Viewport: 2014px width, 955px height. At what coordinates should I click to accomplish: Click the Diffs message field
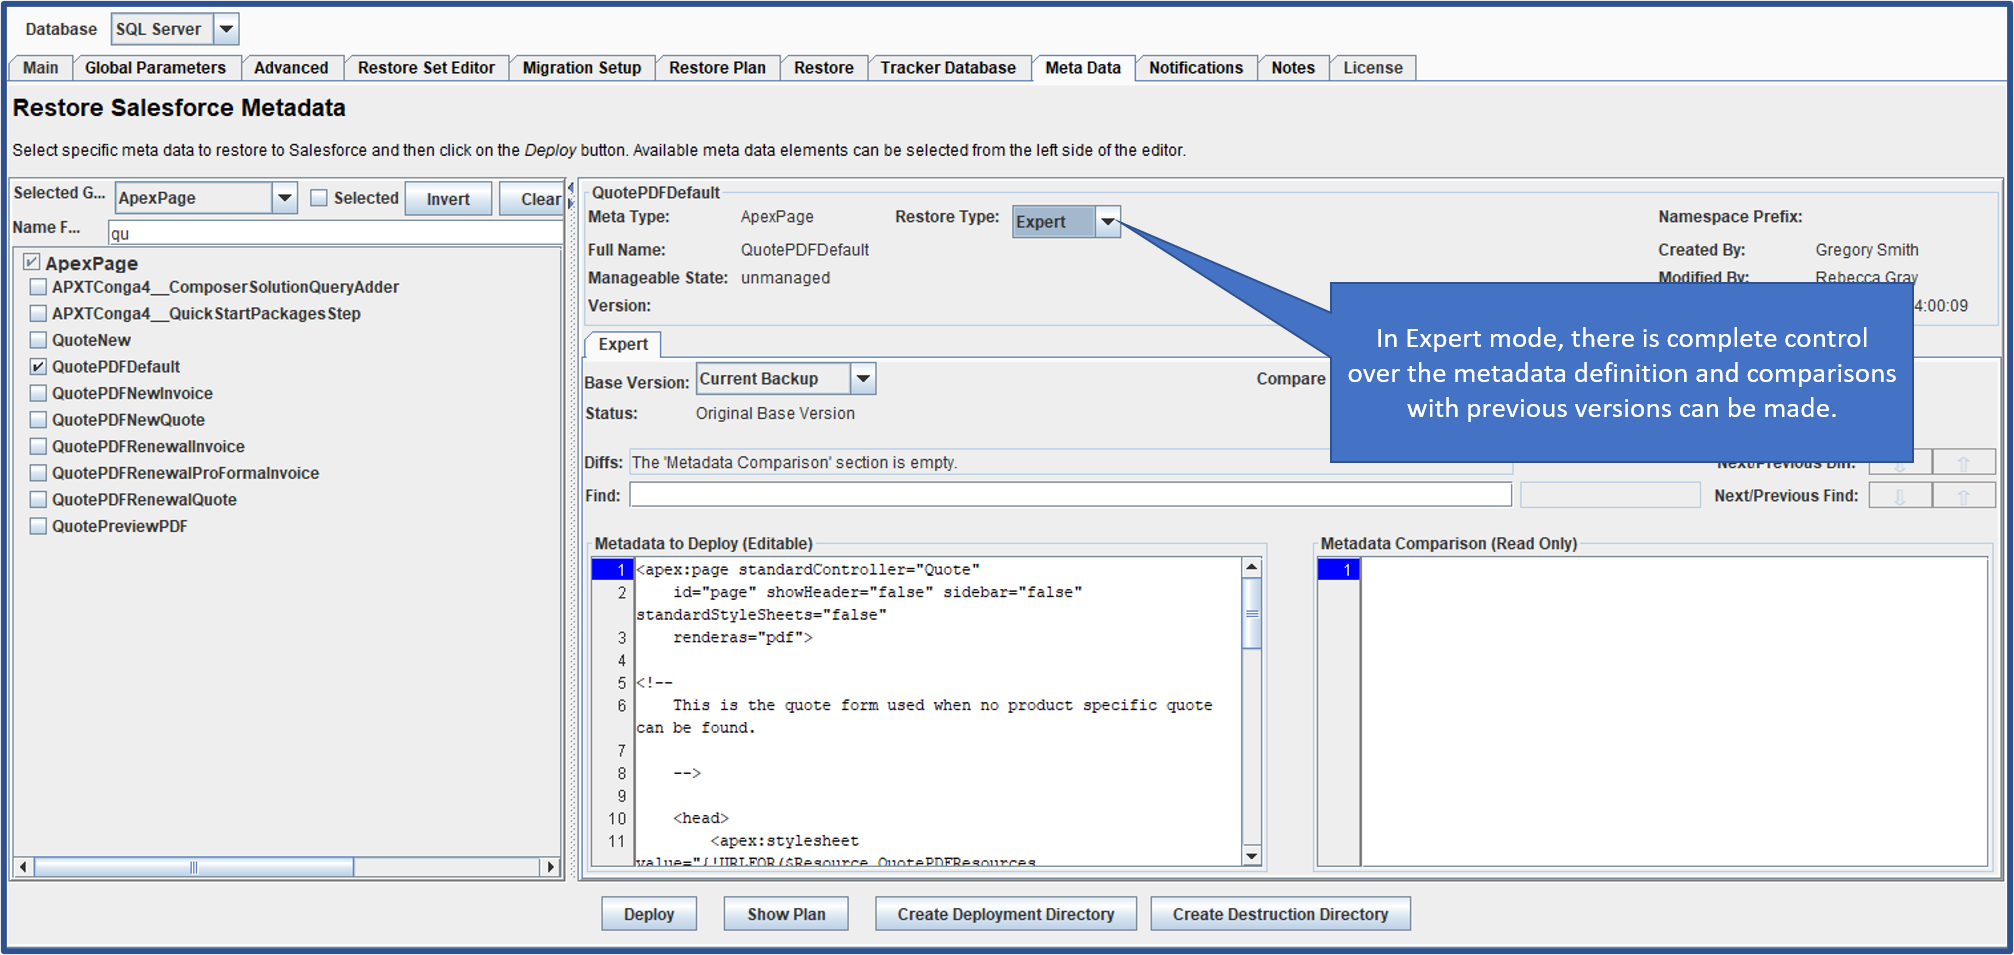tap(1070, 462)
